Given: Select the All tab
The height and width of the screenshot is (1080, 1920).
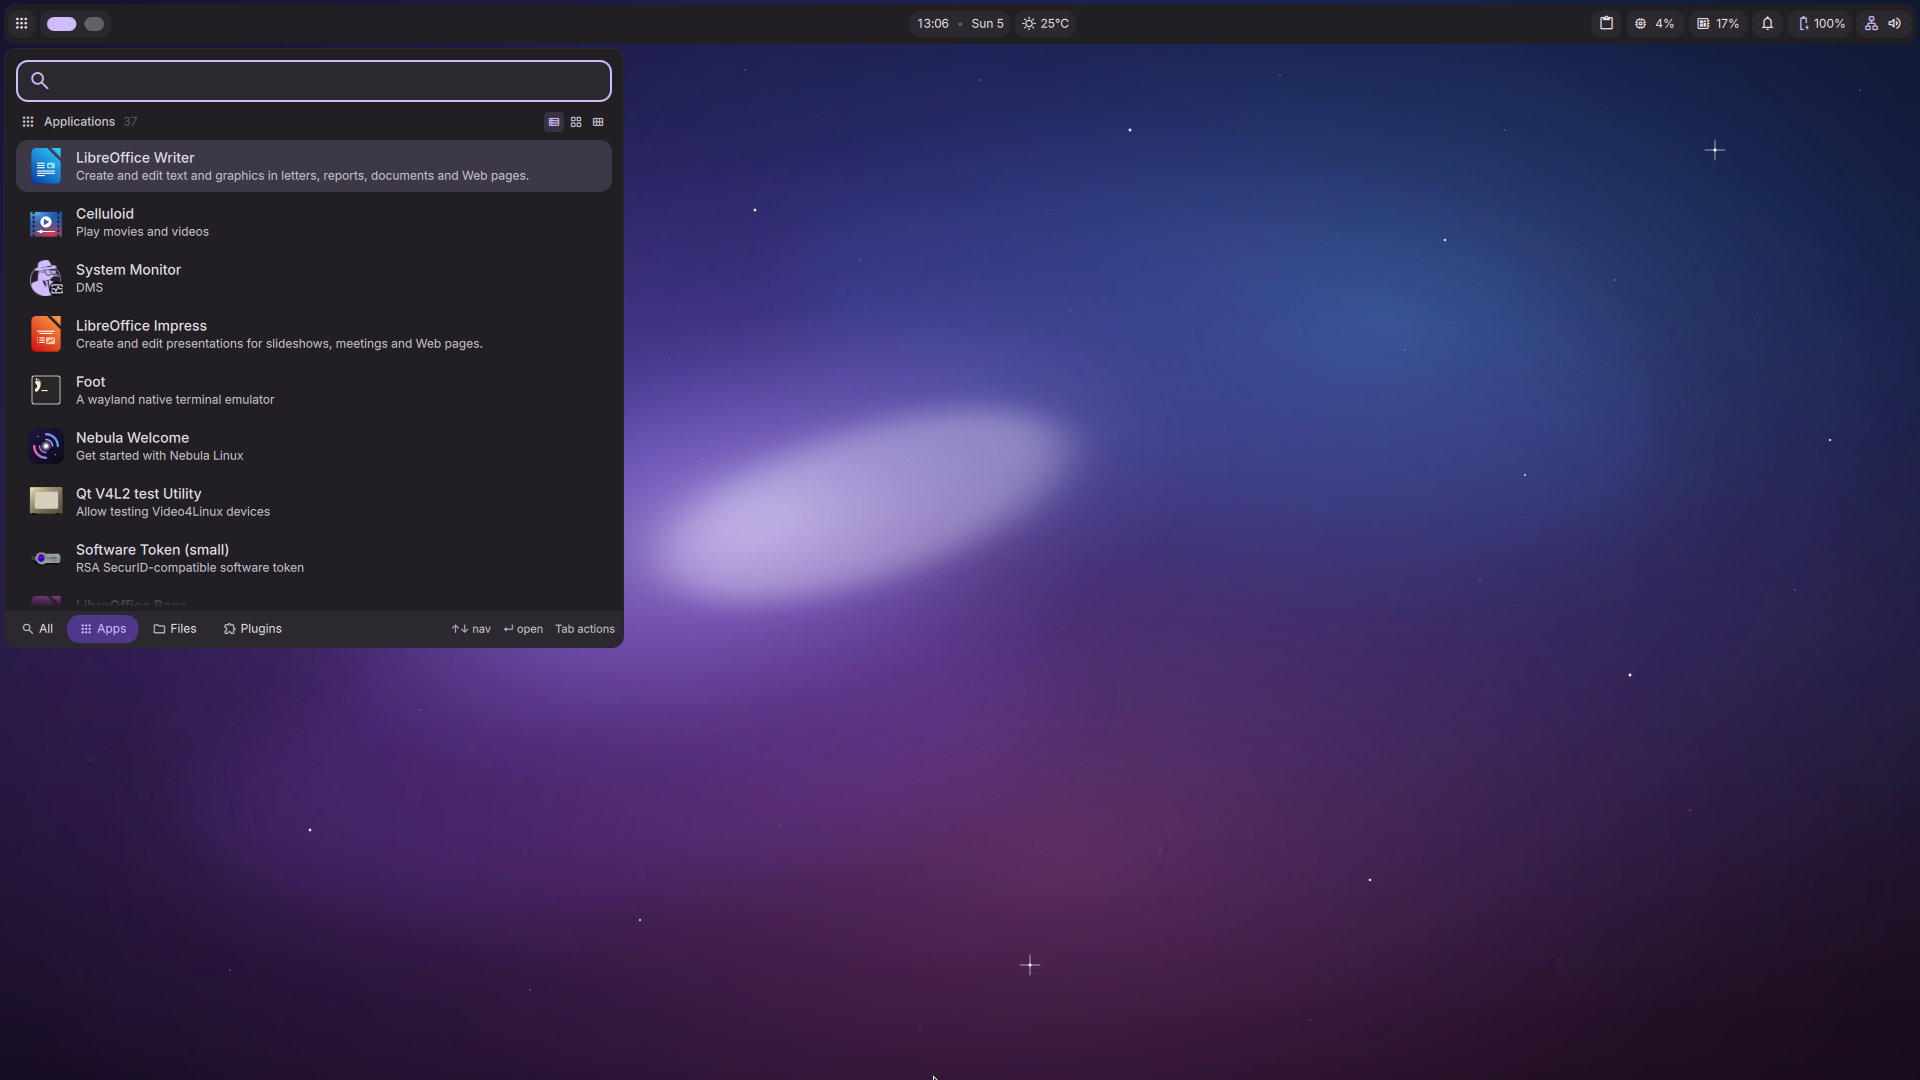Looking at the screenshot, I should pos(38,629).
